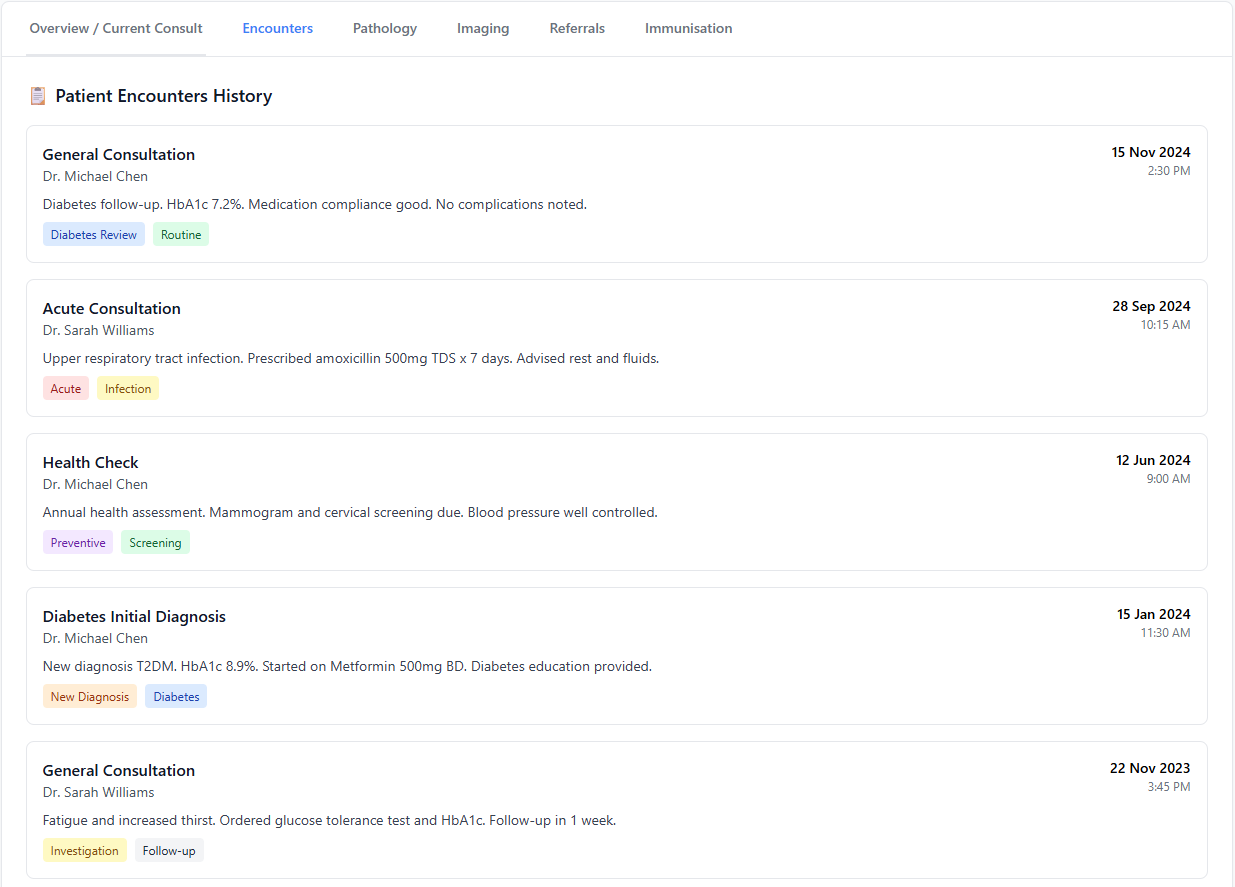Click the Screening tag
1235x887 pixels.
click(x=155, y=543)
